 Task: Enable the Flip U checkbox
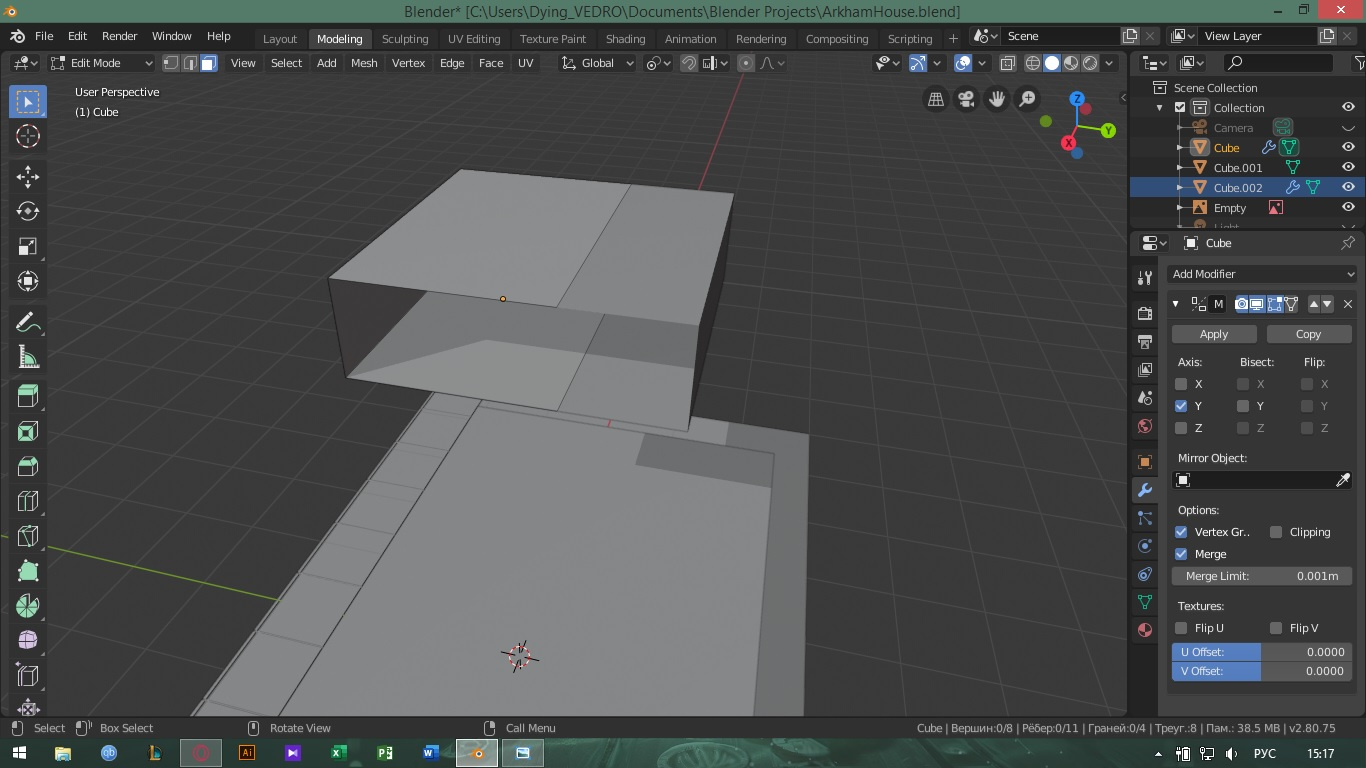pyautogui.click(x=1181, y=628)
